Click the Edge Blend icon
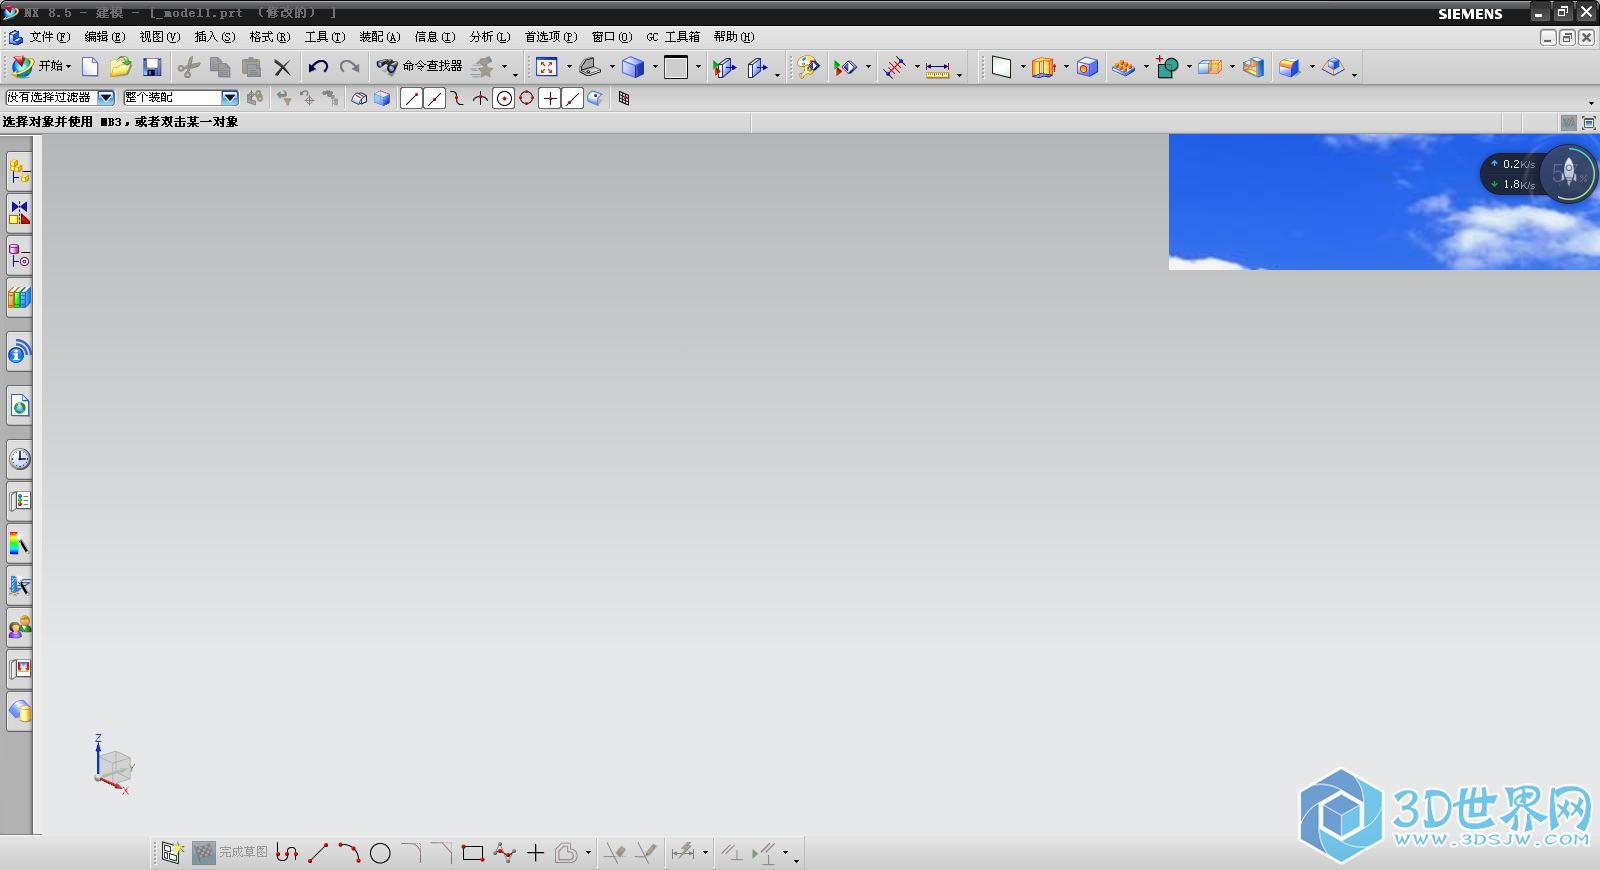This screenshot has height=870, width=1600. [x=1289, y=67]
